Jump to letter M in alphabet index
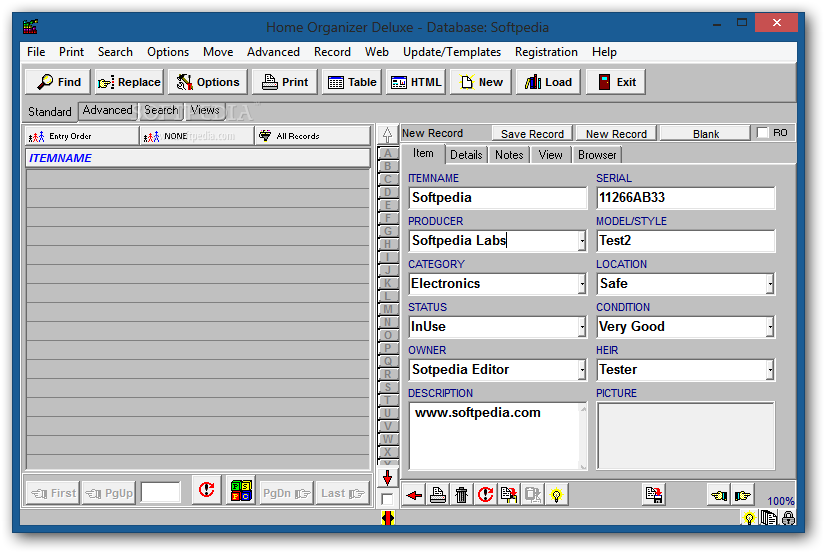Screen dimensions: 825x553 pyautogui.click(x=388, y=309)
